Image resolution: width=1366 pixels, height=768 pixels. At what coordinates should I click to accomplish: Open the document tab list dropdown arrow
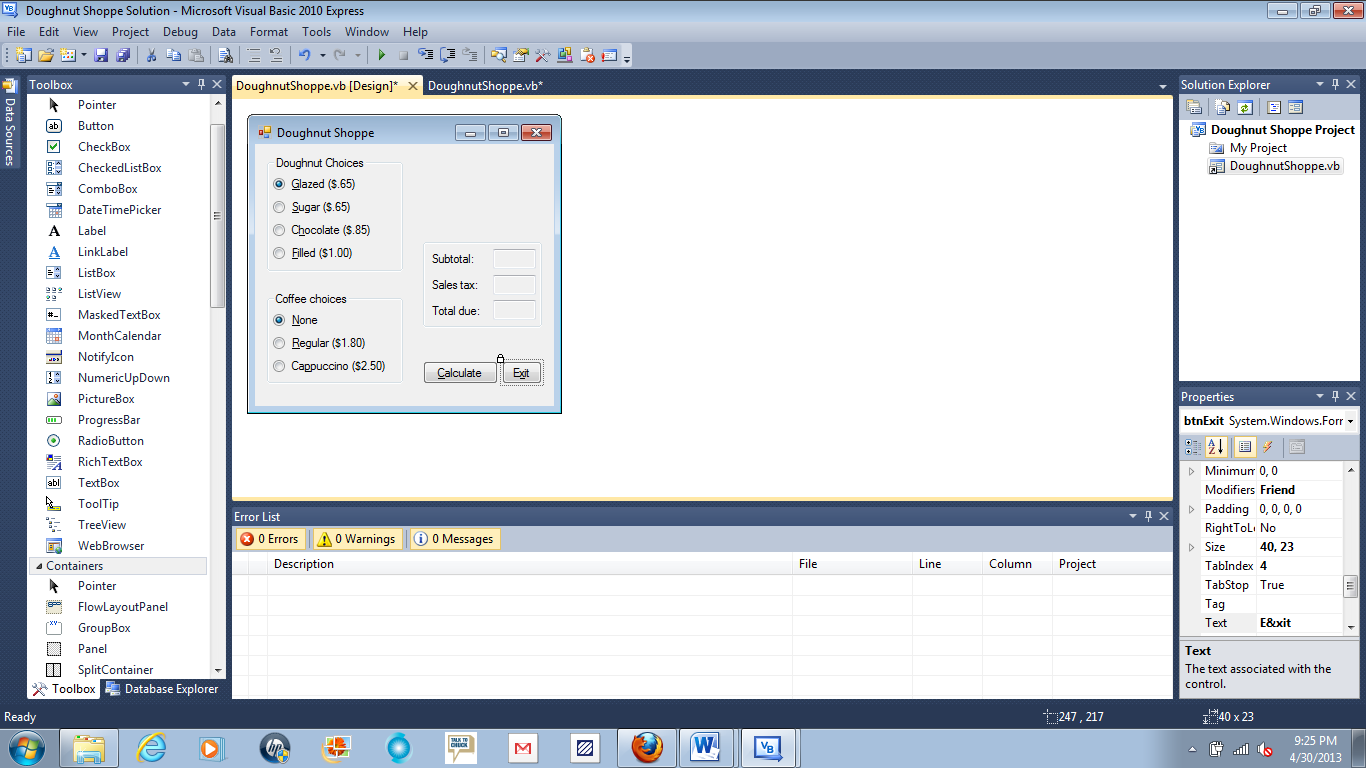(x=1163, y=87)
